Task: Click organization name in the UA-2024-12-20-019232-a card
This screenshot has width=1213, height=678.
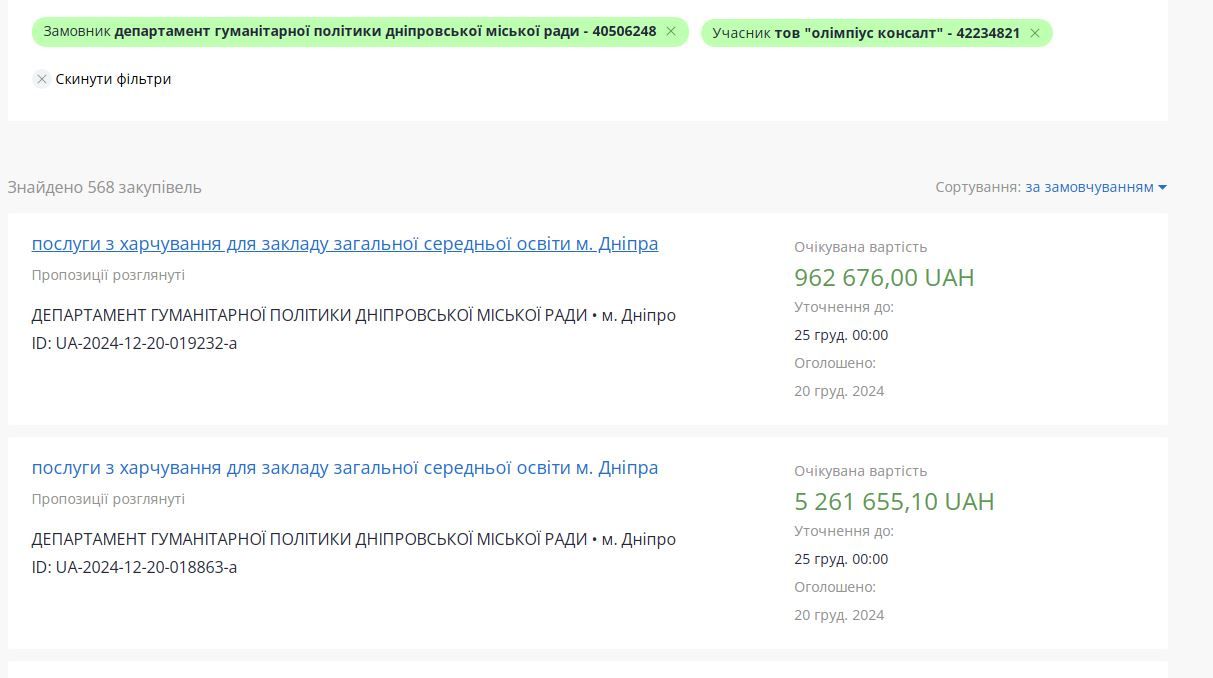Action: pyautogui.click(x=309, y=315)
